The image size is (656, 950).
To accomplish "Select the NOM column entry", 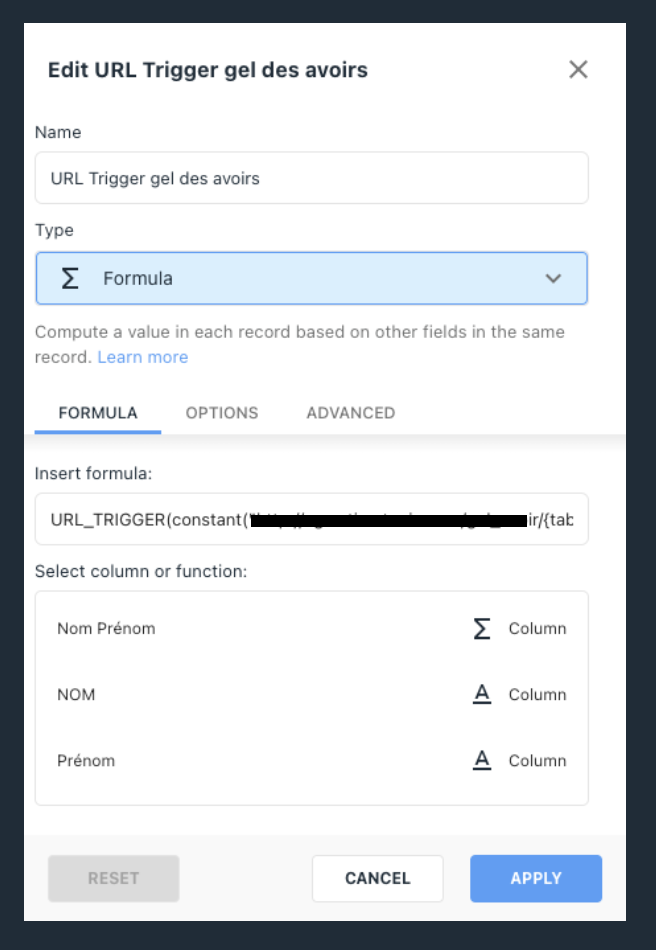I will coord(311,694).
